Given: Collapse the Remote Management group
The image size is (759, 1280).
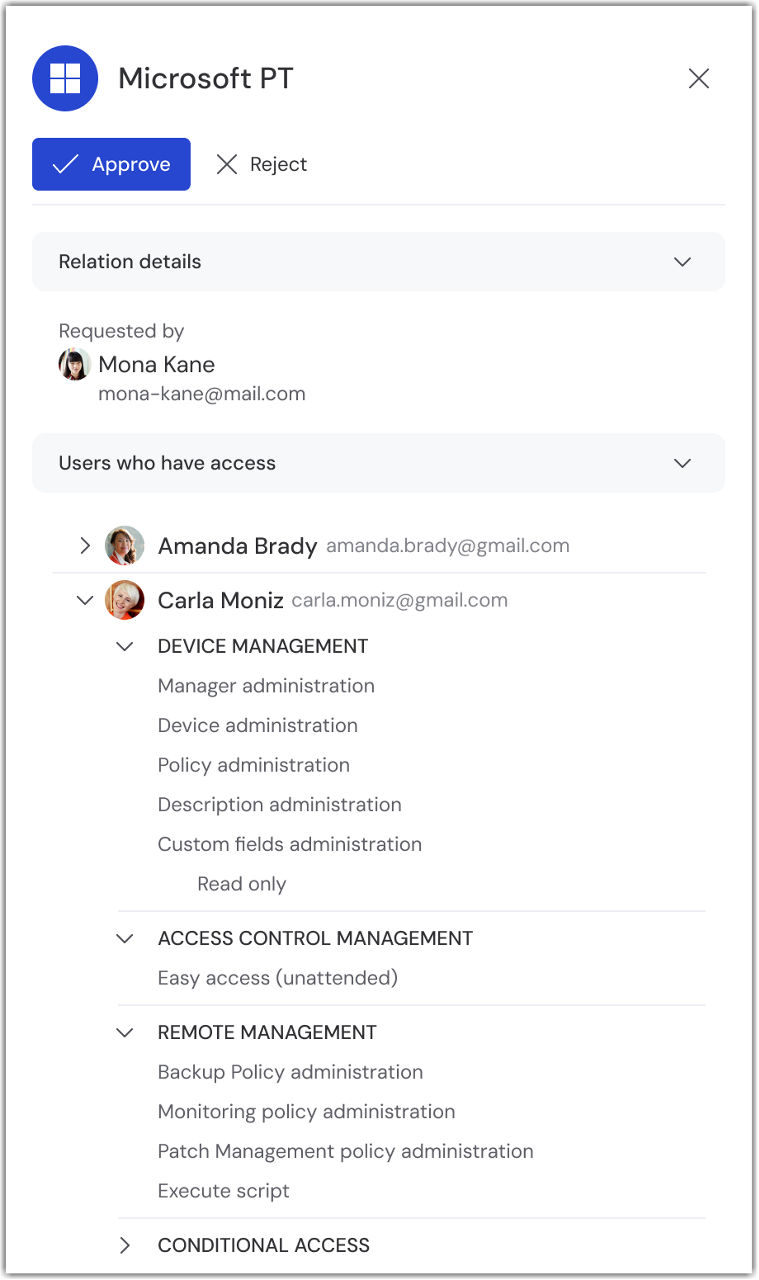Looking at the screenshot, I should click(125, 1032).
